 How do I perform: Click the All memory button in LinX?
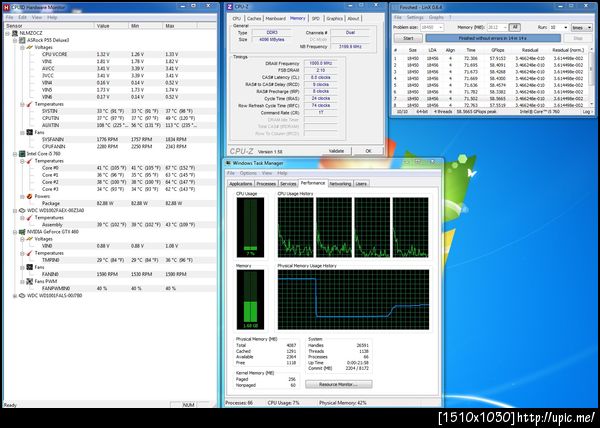(515, 27)
